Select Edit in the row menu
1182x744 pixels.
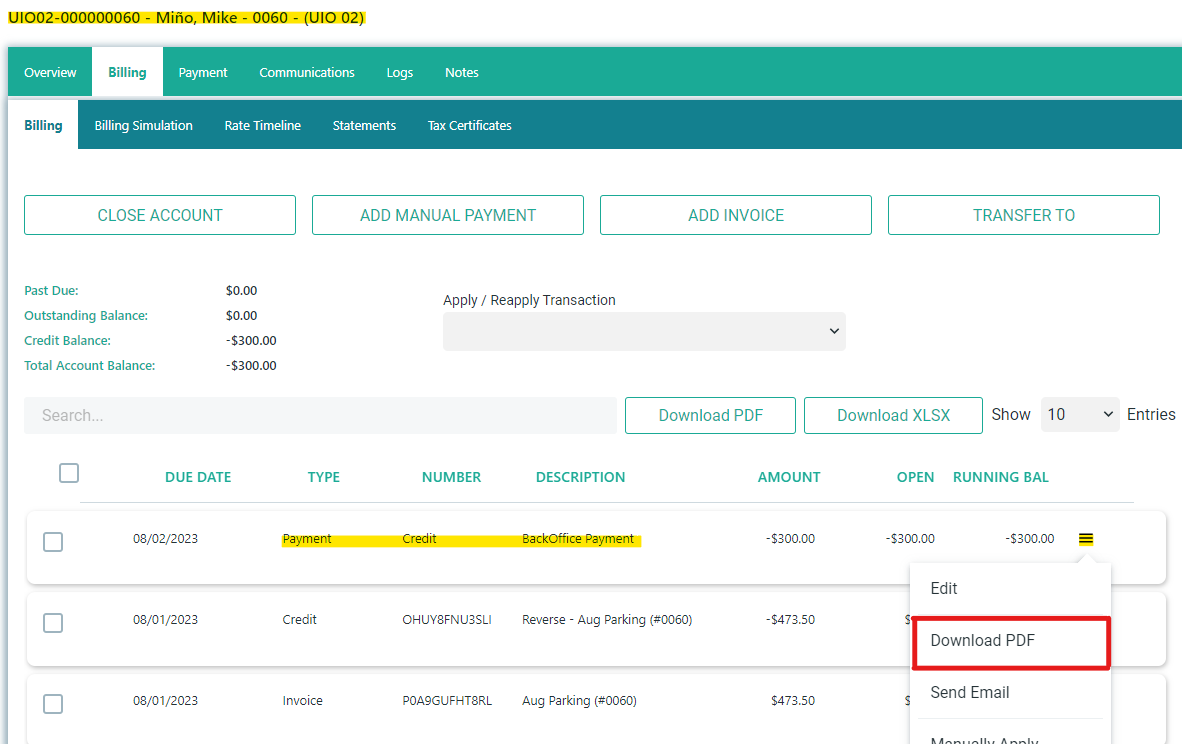[x=944, y=589]
